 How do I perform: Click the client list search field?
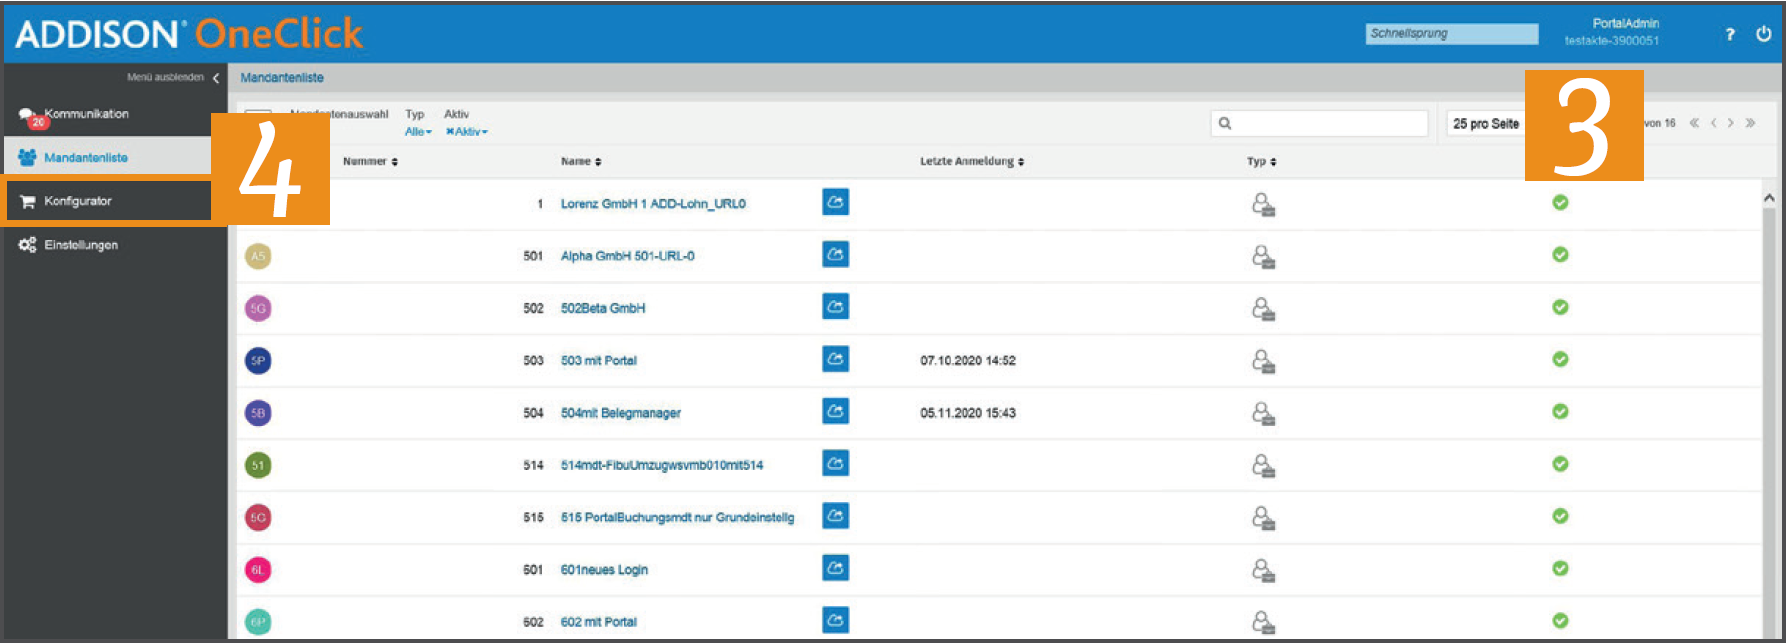pyautogui.click(x=1319, y=123)
